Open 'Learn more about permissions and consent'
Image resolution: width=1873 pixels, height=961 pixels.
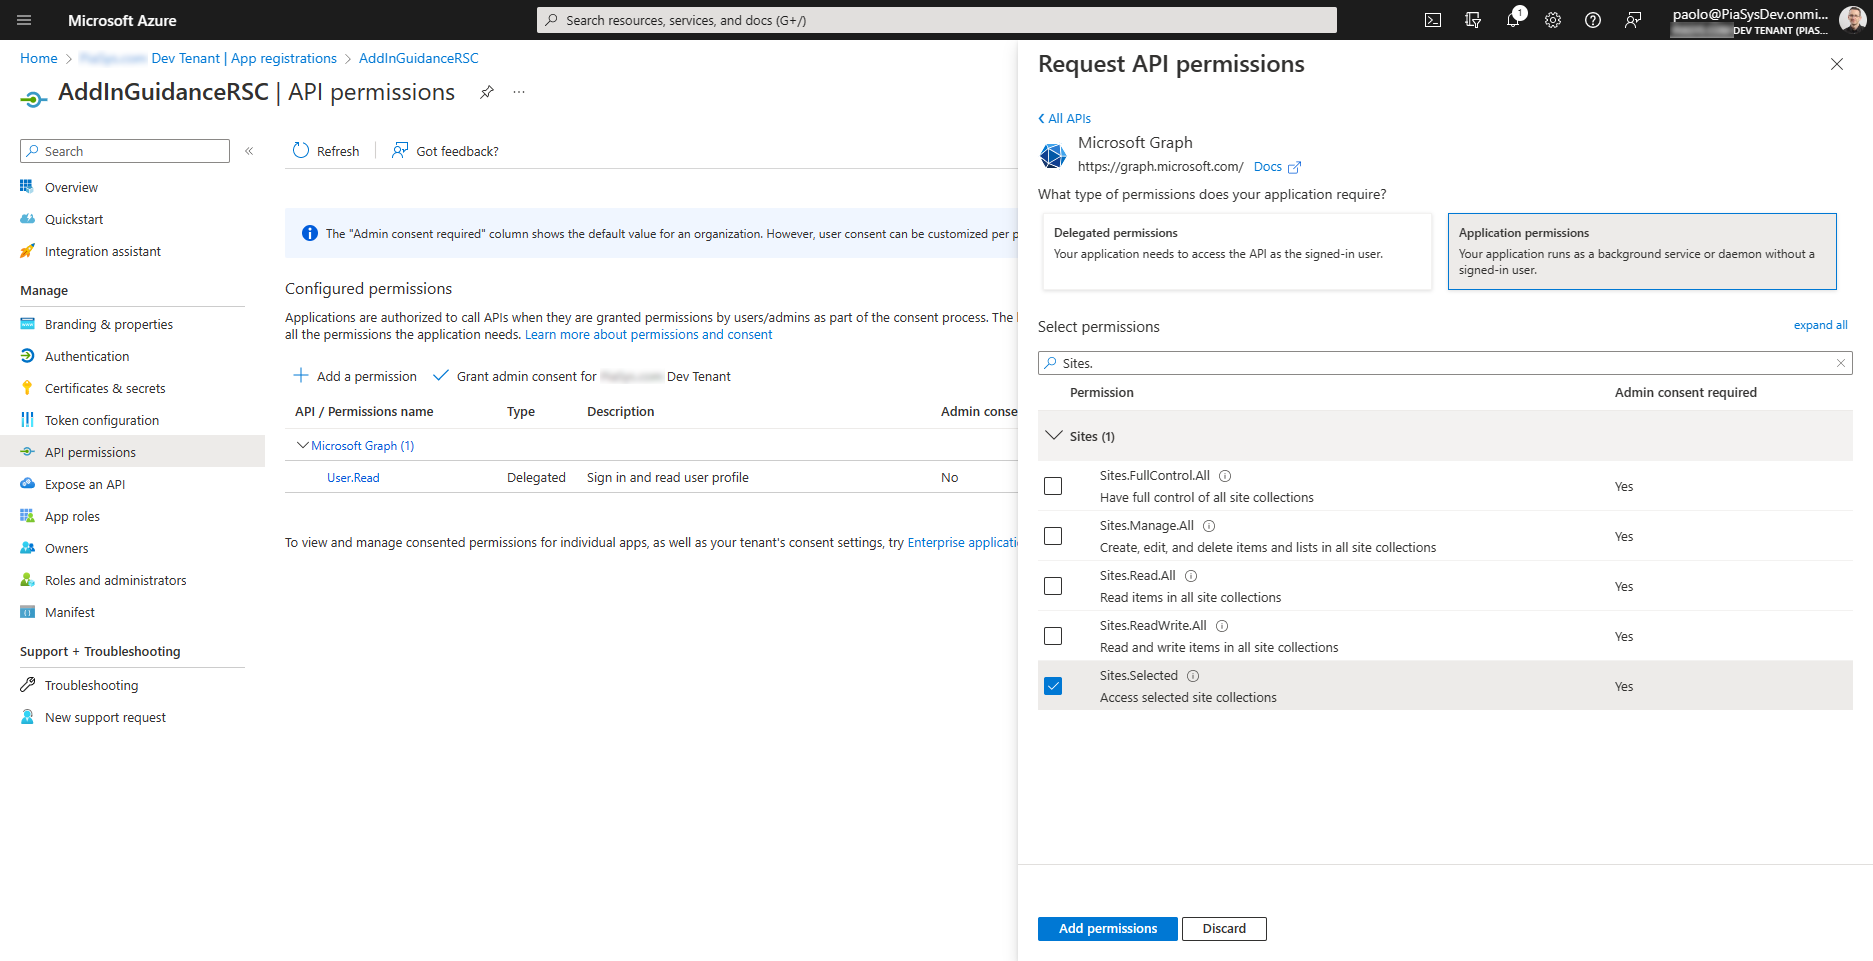[x=647, y=334]
